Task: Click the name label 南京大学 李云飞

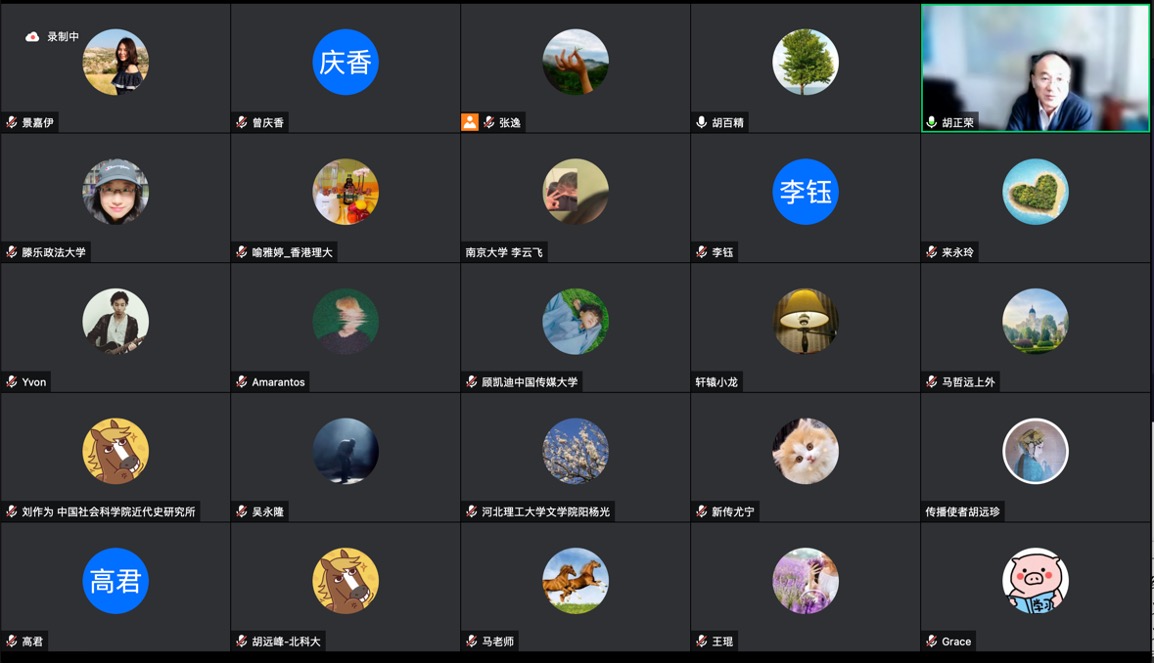Action: [x=504, y=252]
